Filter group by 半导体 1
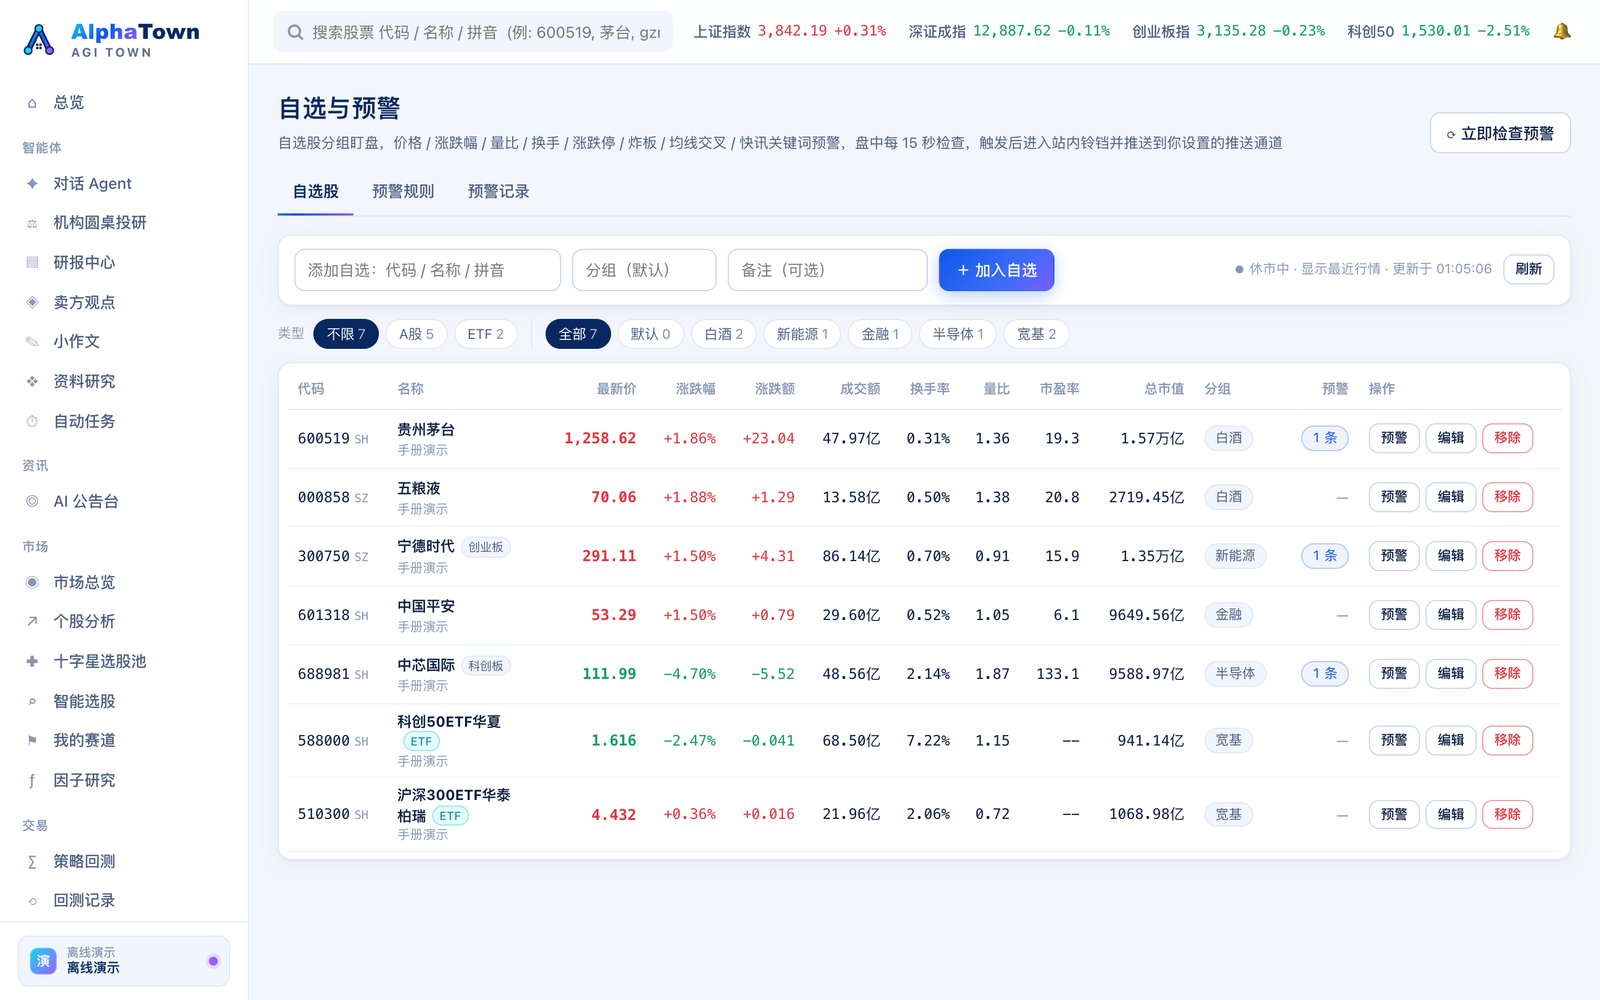This screenshot has height=1000, width=1600. [958, 334]
